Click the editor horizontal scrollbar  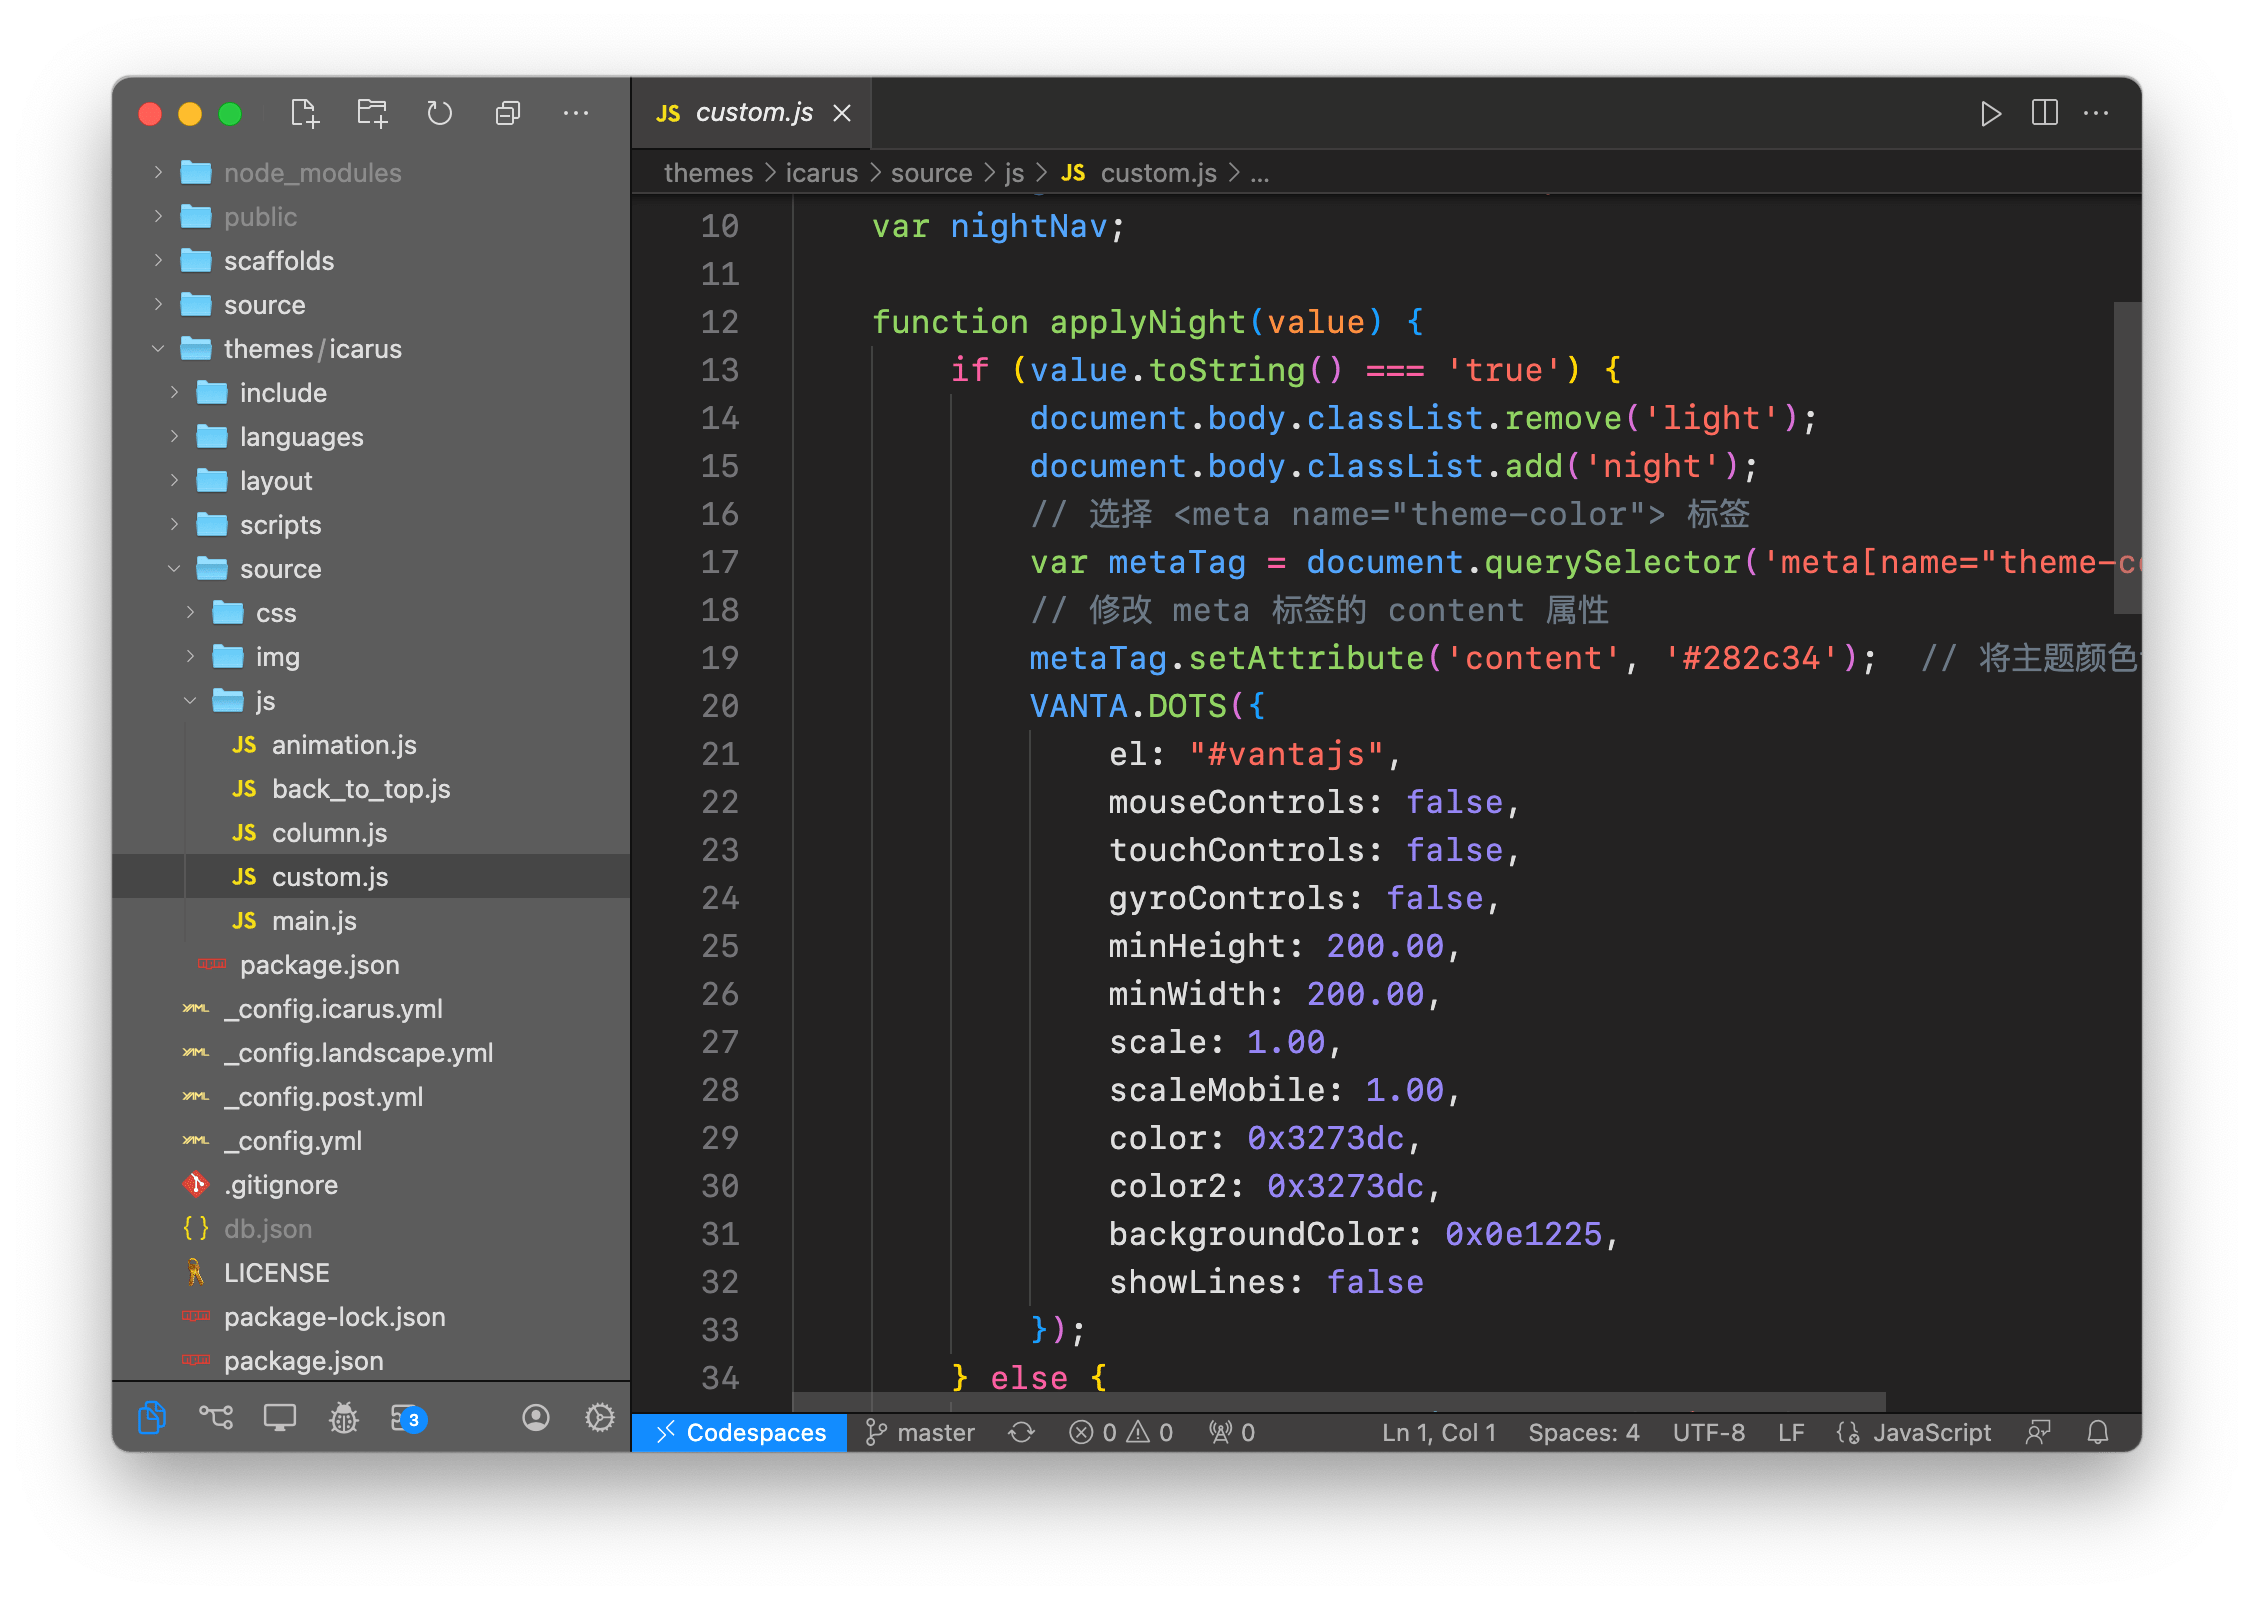tap(1338, 1401)
